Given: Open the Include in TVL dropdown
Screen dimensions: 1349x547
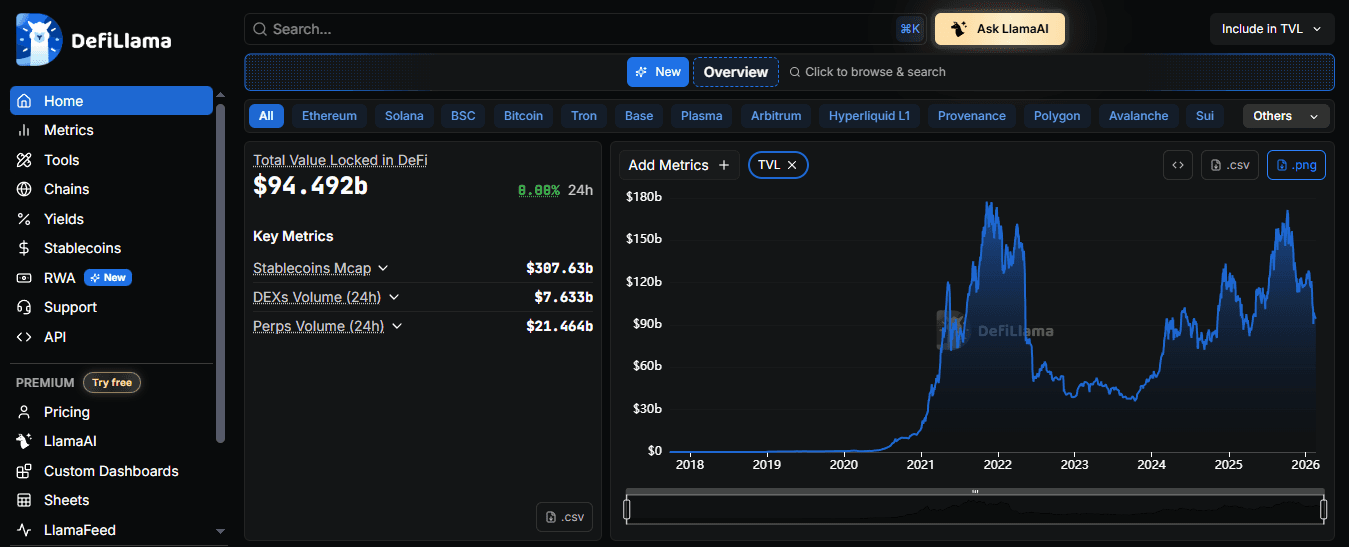Looking at the screenshot, I should pyautogui.click(x=1272, y=29).
